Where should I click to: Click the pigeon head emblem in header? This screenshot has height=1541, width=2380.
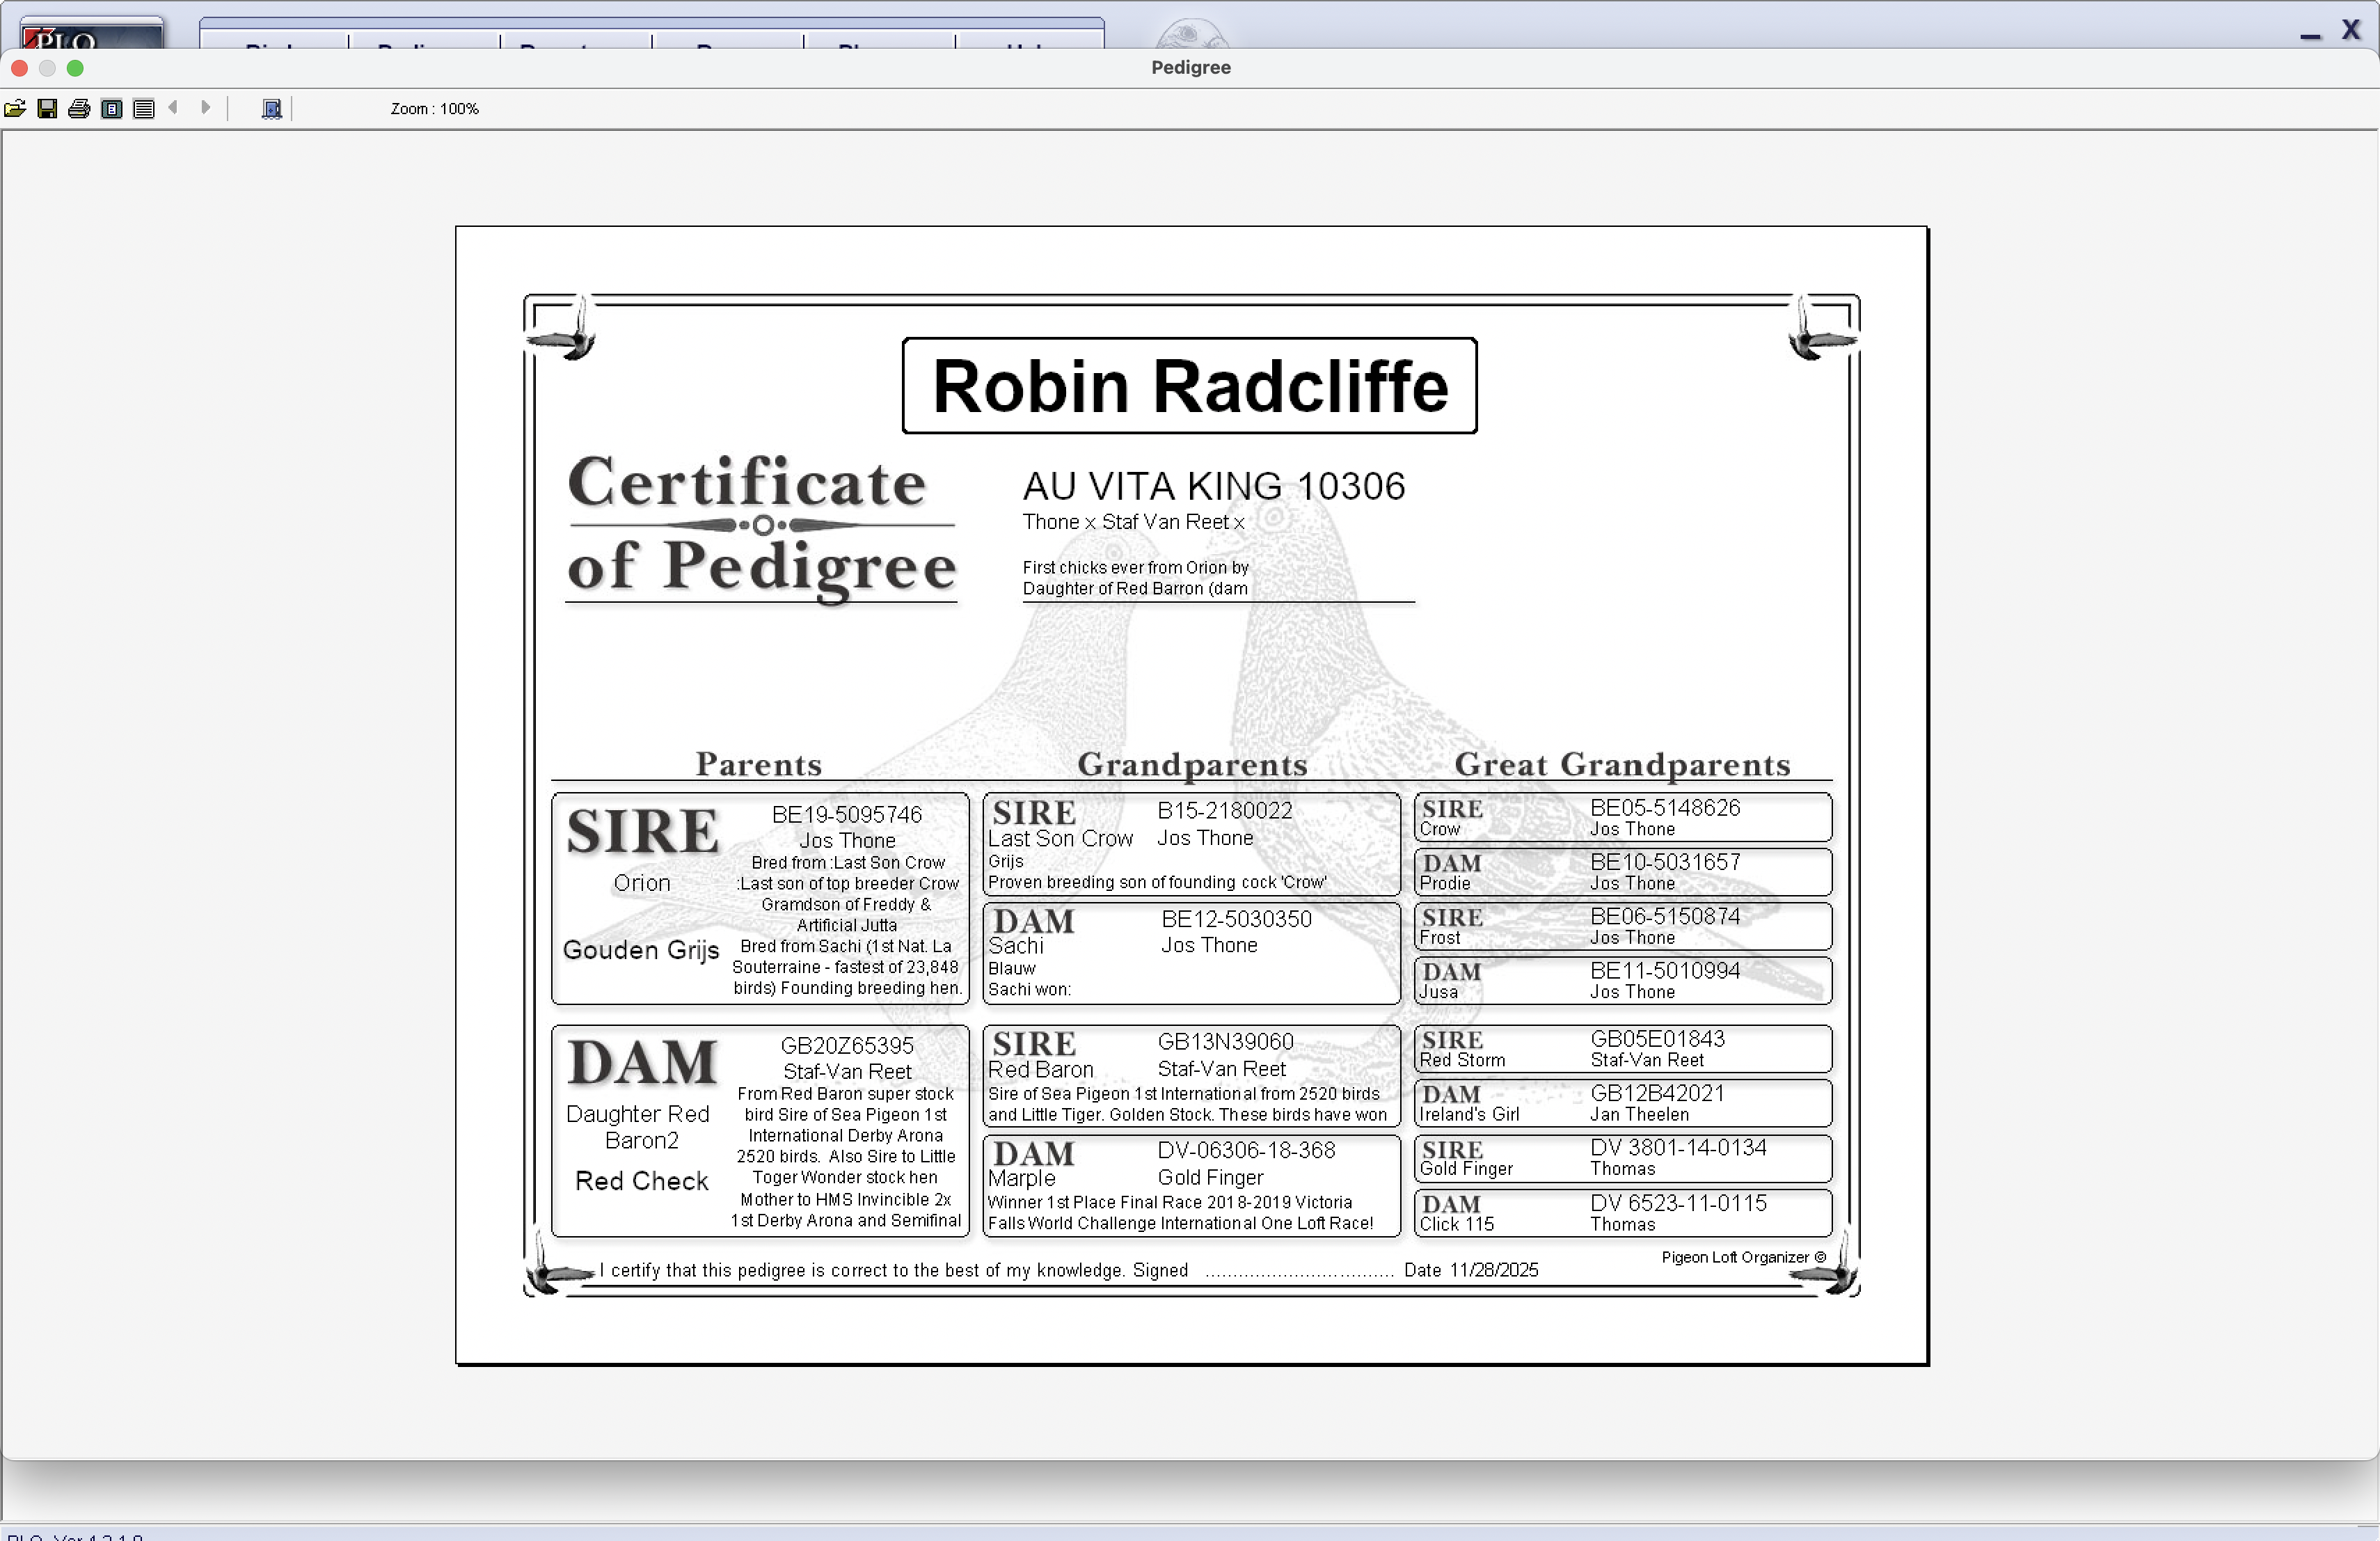tap(1189, 36)
